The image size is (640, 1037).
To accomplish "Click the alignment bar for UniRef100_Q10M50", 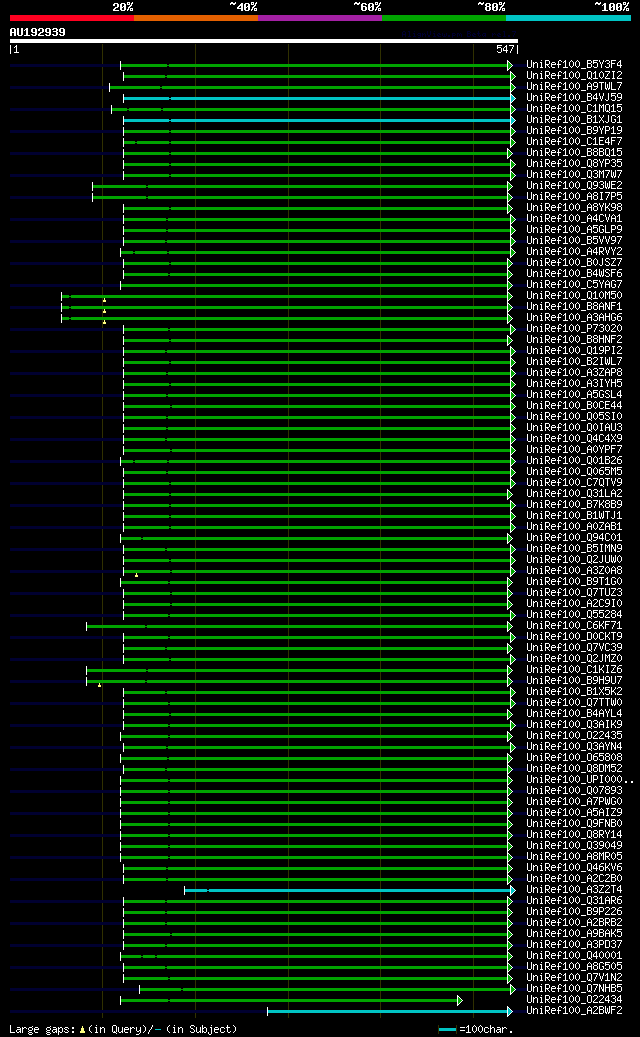I will tap(286, 296).
